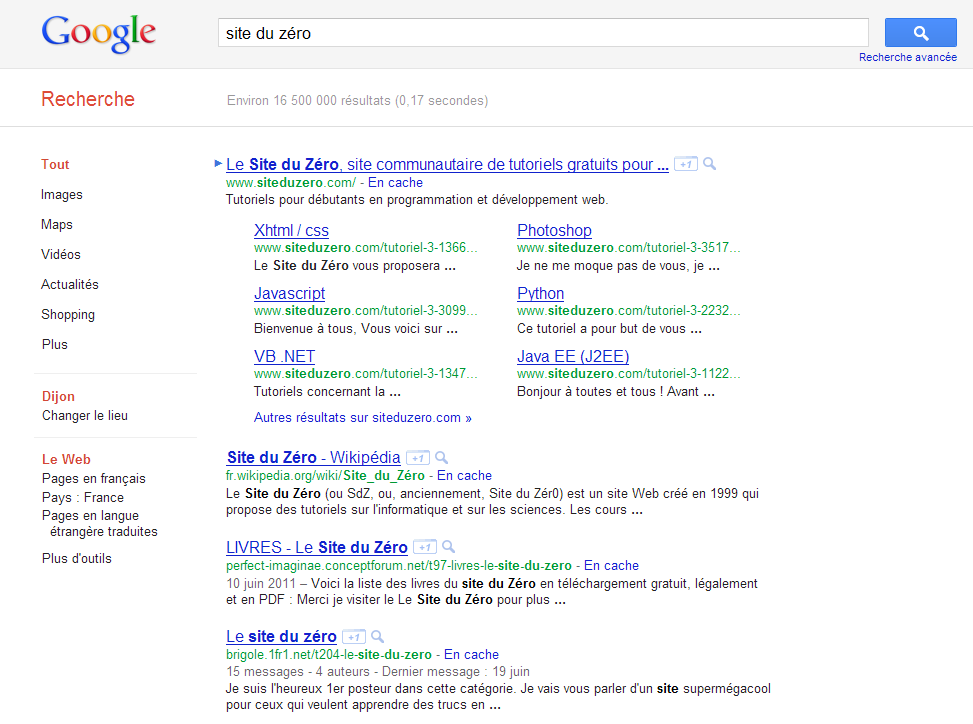Expand the Plus search categories
The height and width of the screenshot is (724, 973).
[x=55, y=344]
